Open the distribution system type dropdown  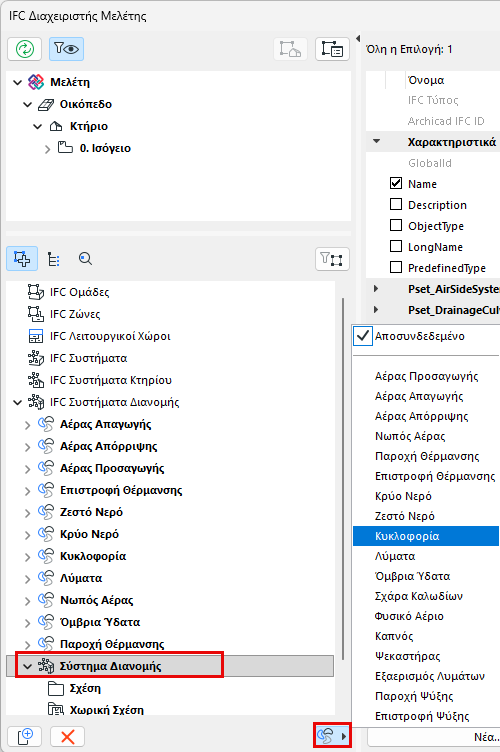pos(332,735)
